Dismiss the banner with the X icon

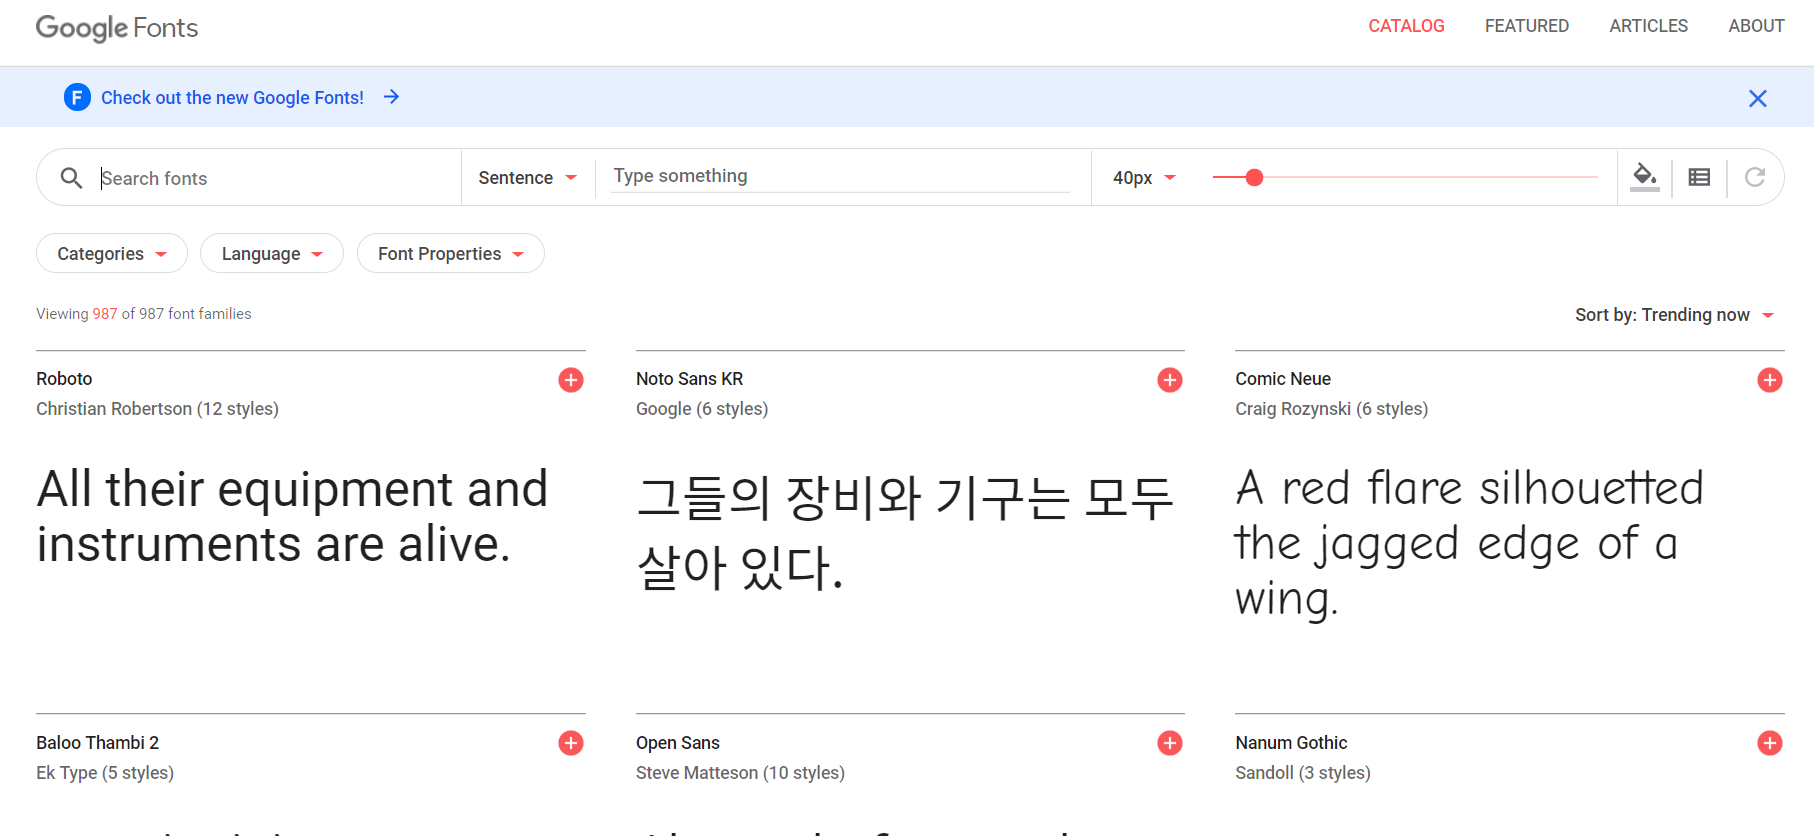(x=1757, y=98)
